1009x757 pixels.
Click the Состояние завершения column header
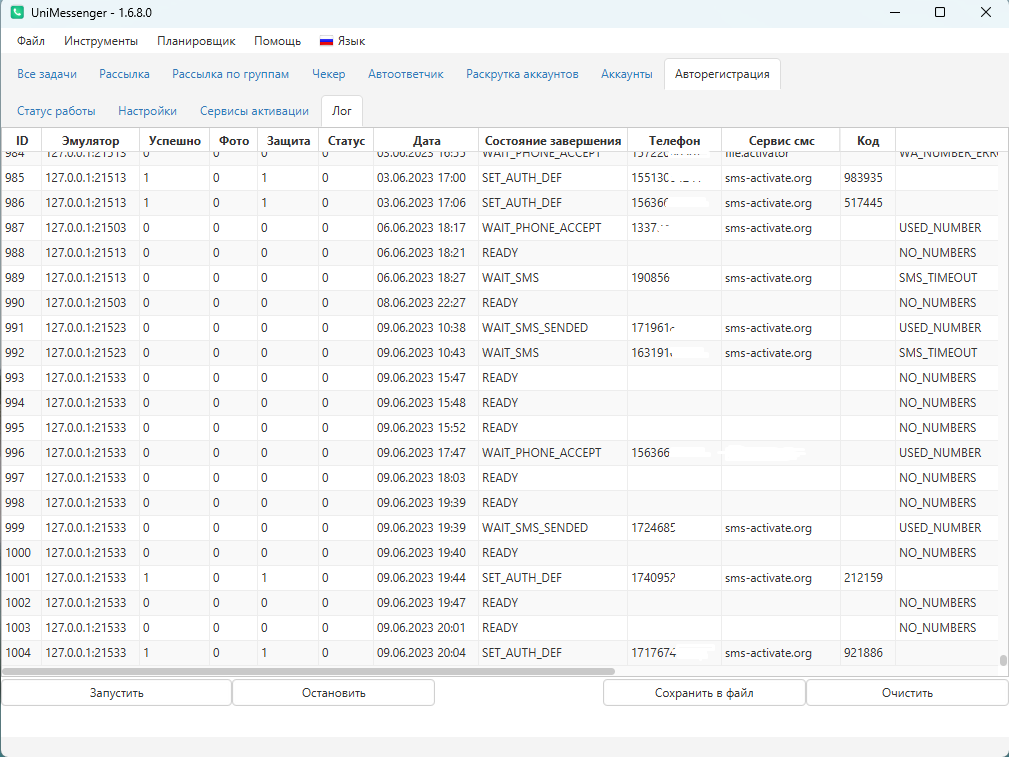tap(553, 141)
